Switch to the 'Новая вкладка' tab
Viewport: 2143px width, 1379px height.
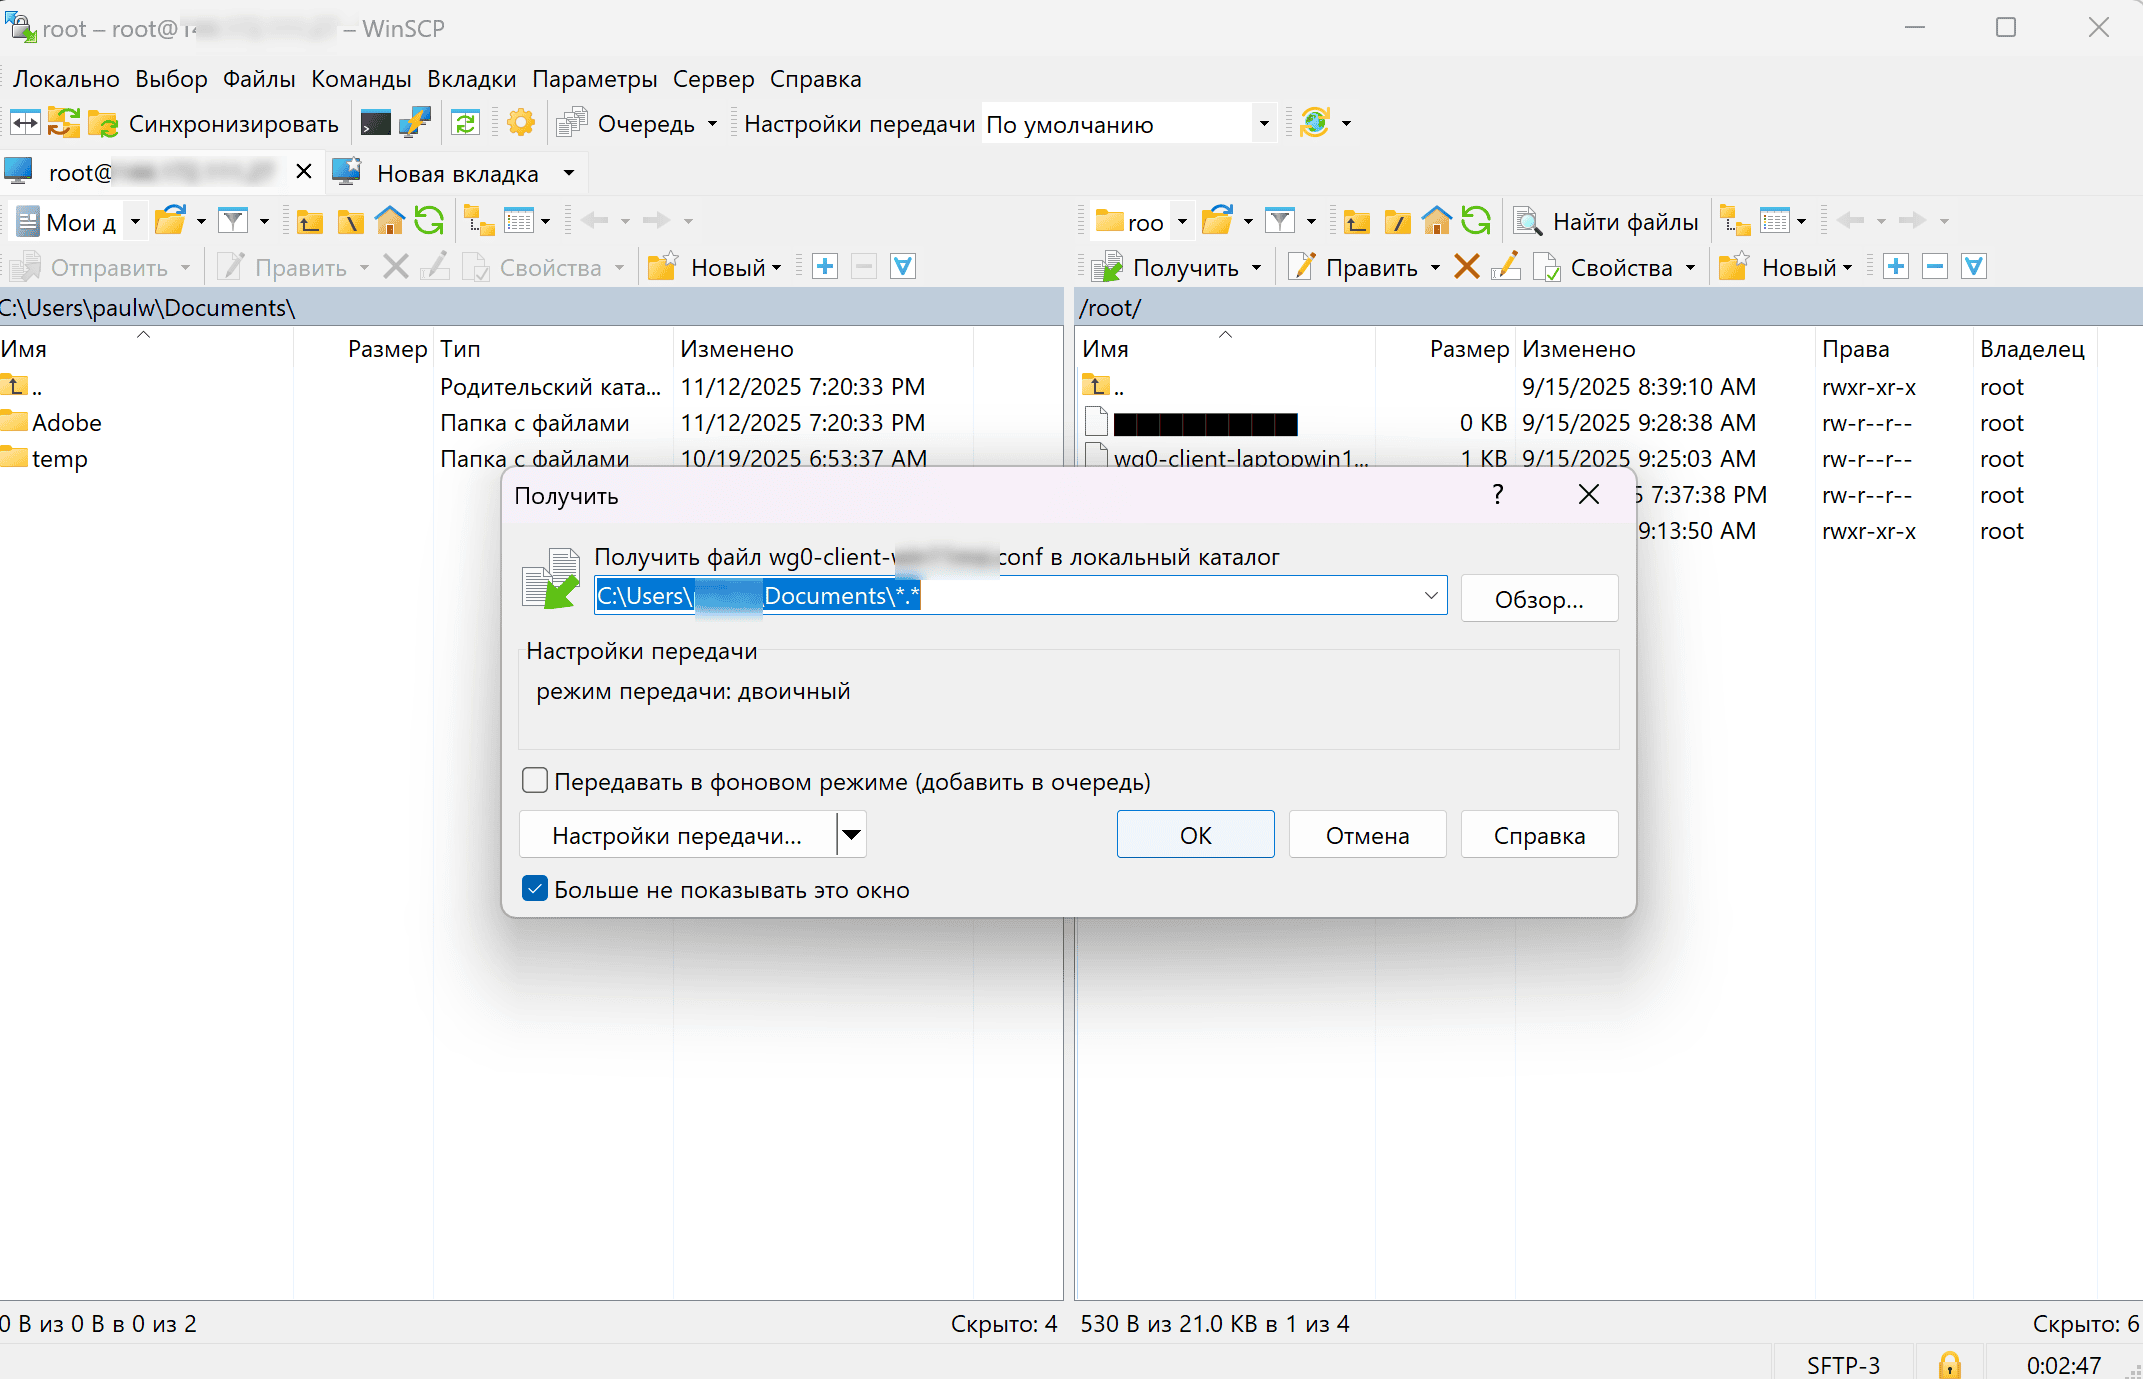click(x=456, y=173)
